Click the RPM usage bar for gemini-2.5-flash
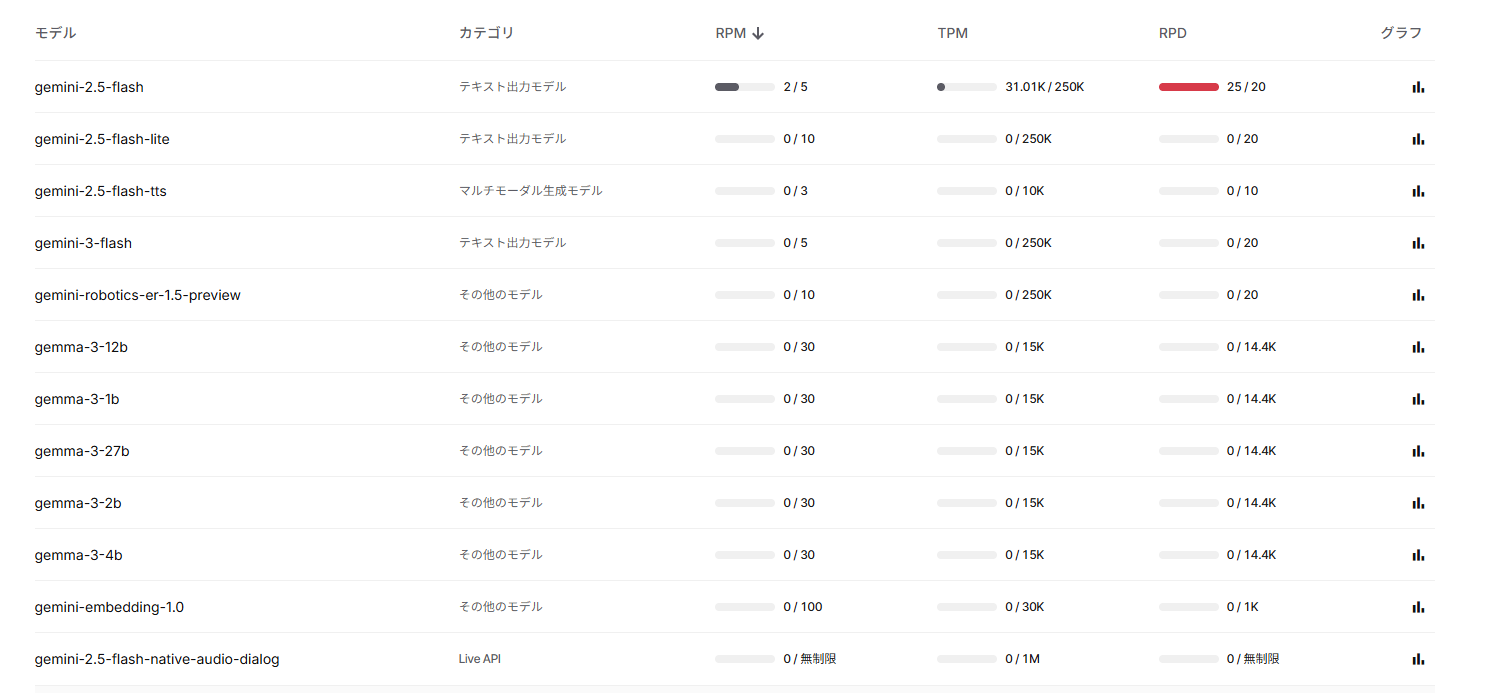The width and height of the screenshot is (1489, 693). pyautogui.click(x=744, y=87)
